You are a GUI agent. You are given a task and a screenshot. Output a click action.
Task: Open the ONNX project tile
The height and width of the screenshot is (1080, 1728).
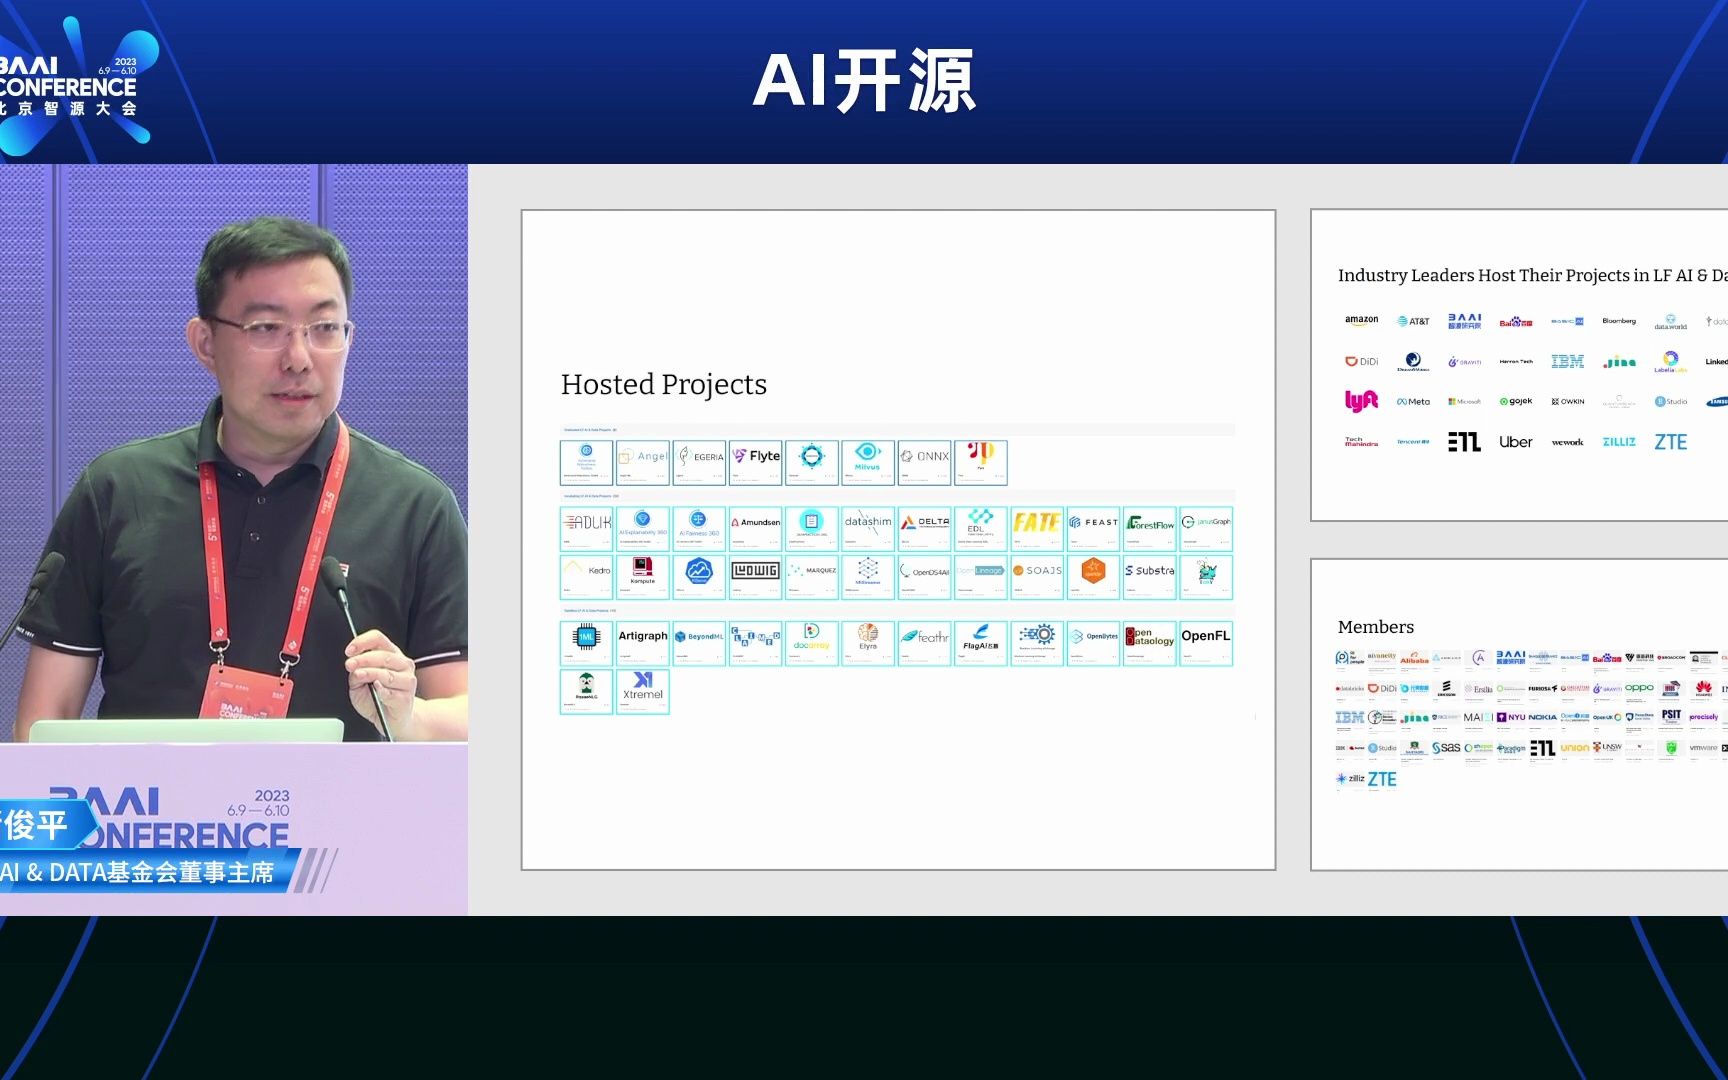(x=924, y=462)
